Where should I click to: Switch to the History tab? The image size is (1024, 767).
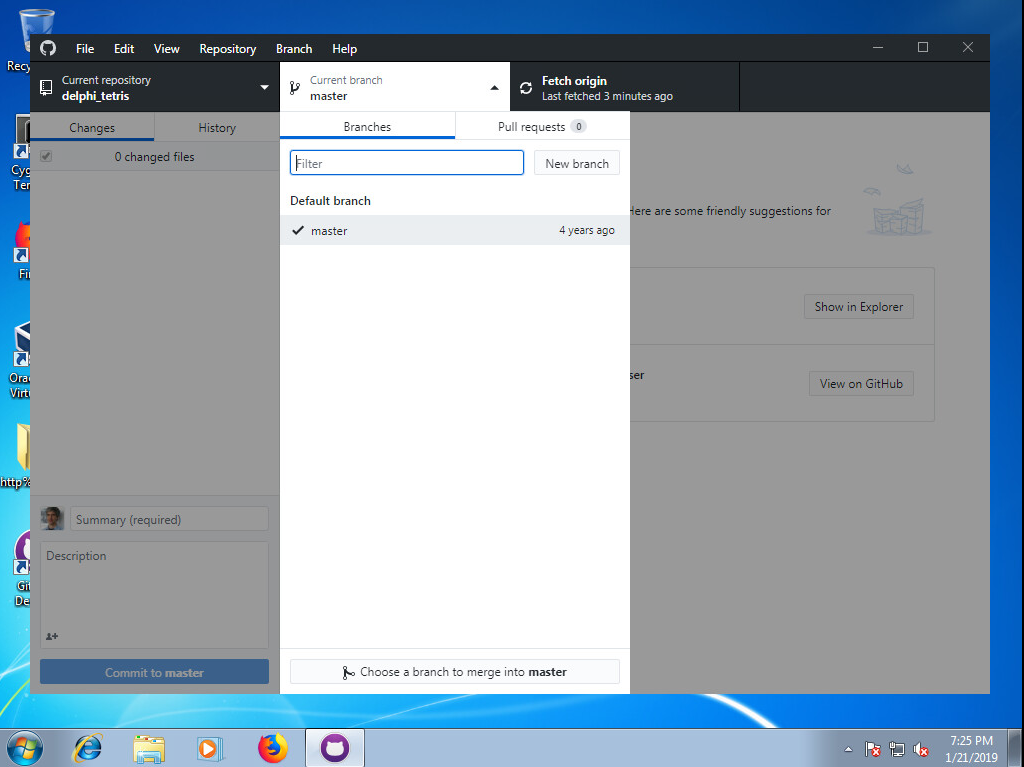(x=217, y=127)
